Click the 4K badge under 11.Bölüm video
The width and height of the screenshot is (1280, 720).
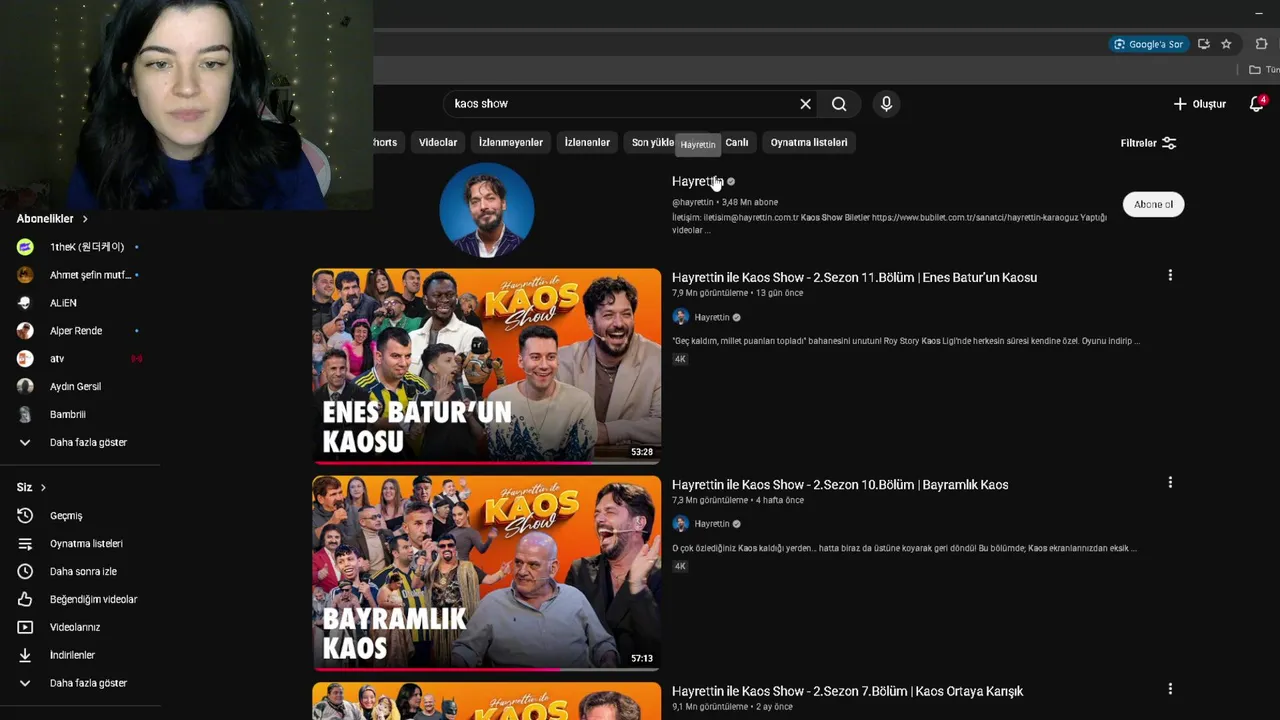680,359
